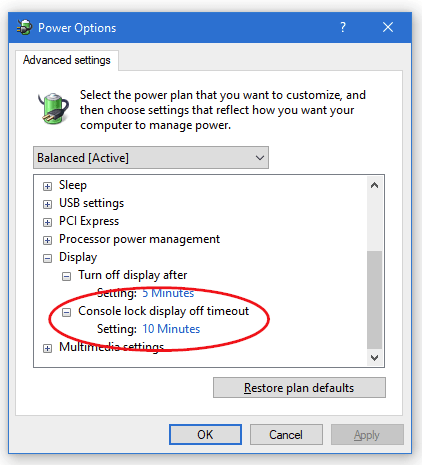Close the Power Options dialog

[x=388, y=27]
